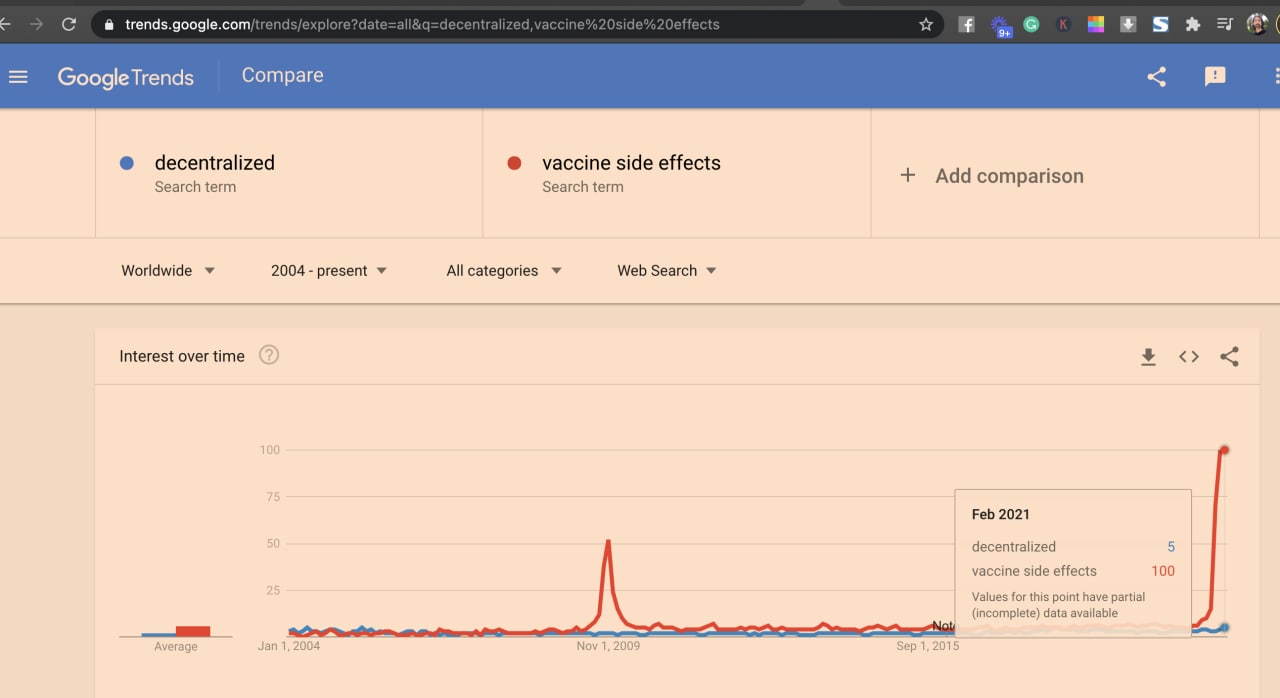1280x698 pixels.
Task: Open the K extension icon
Action: tap(1063, 24)
